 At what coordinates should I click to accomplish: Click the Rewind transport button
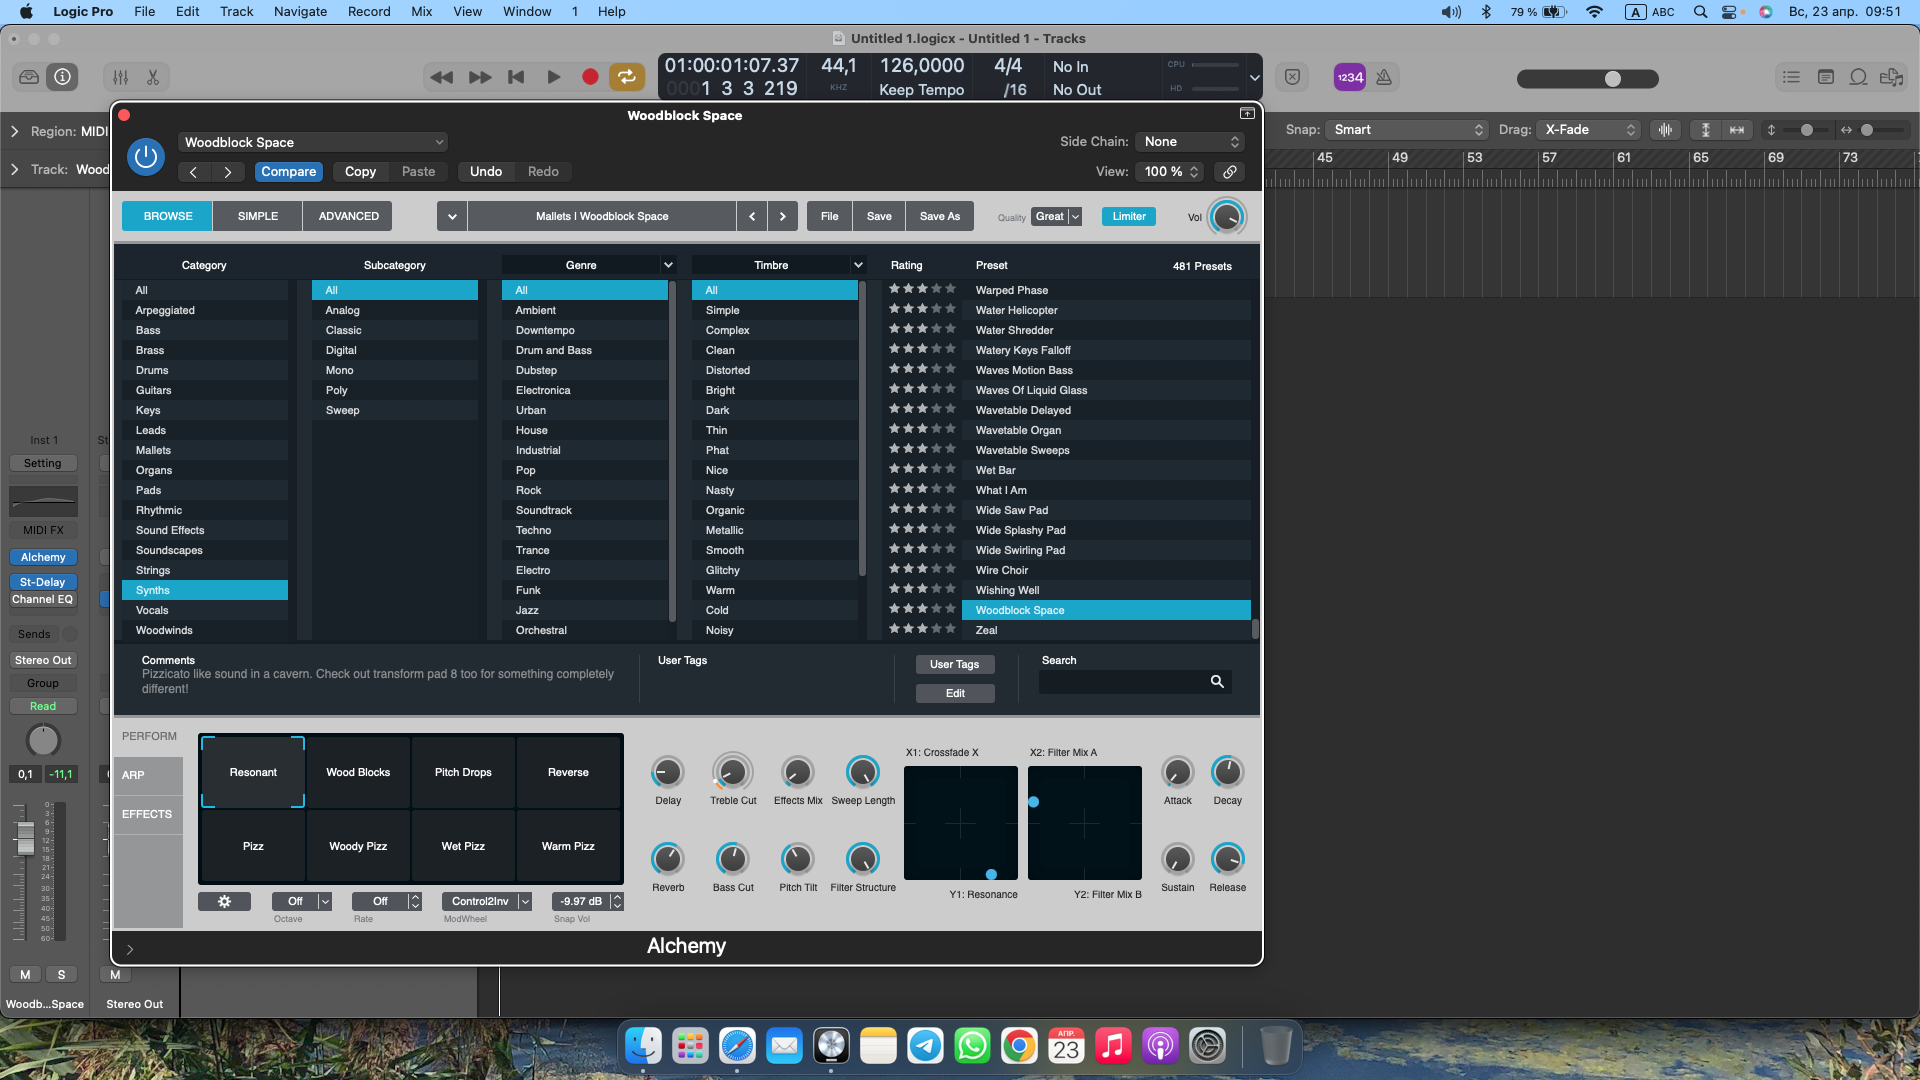click(x=441, y=77)
